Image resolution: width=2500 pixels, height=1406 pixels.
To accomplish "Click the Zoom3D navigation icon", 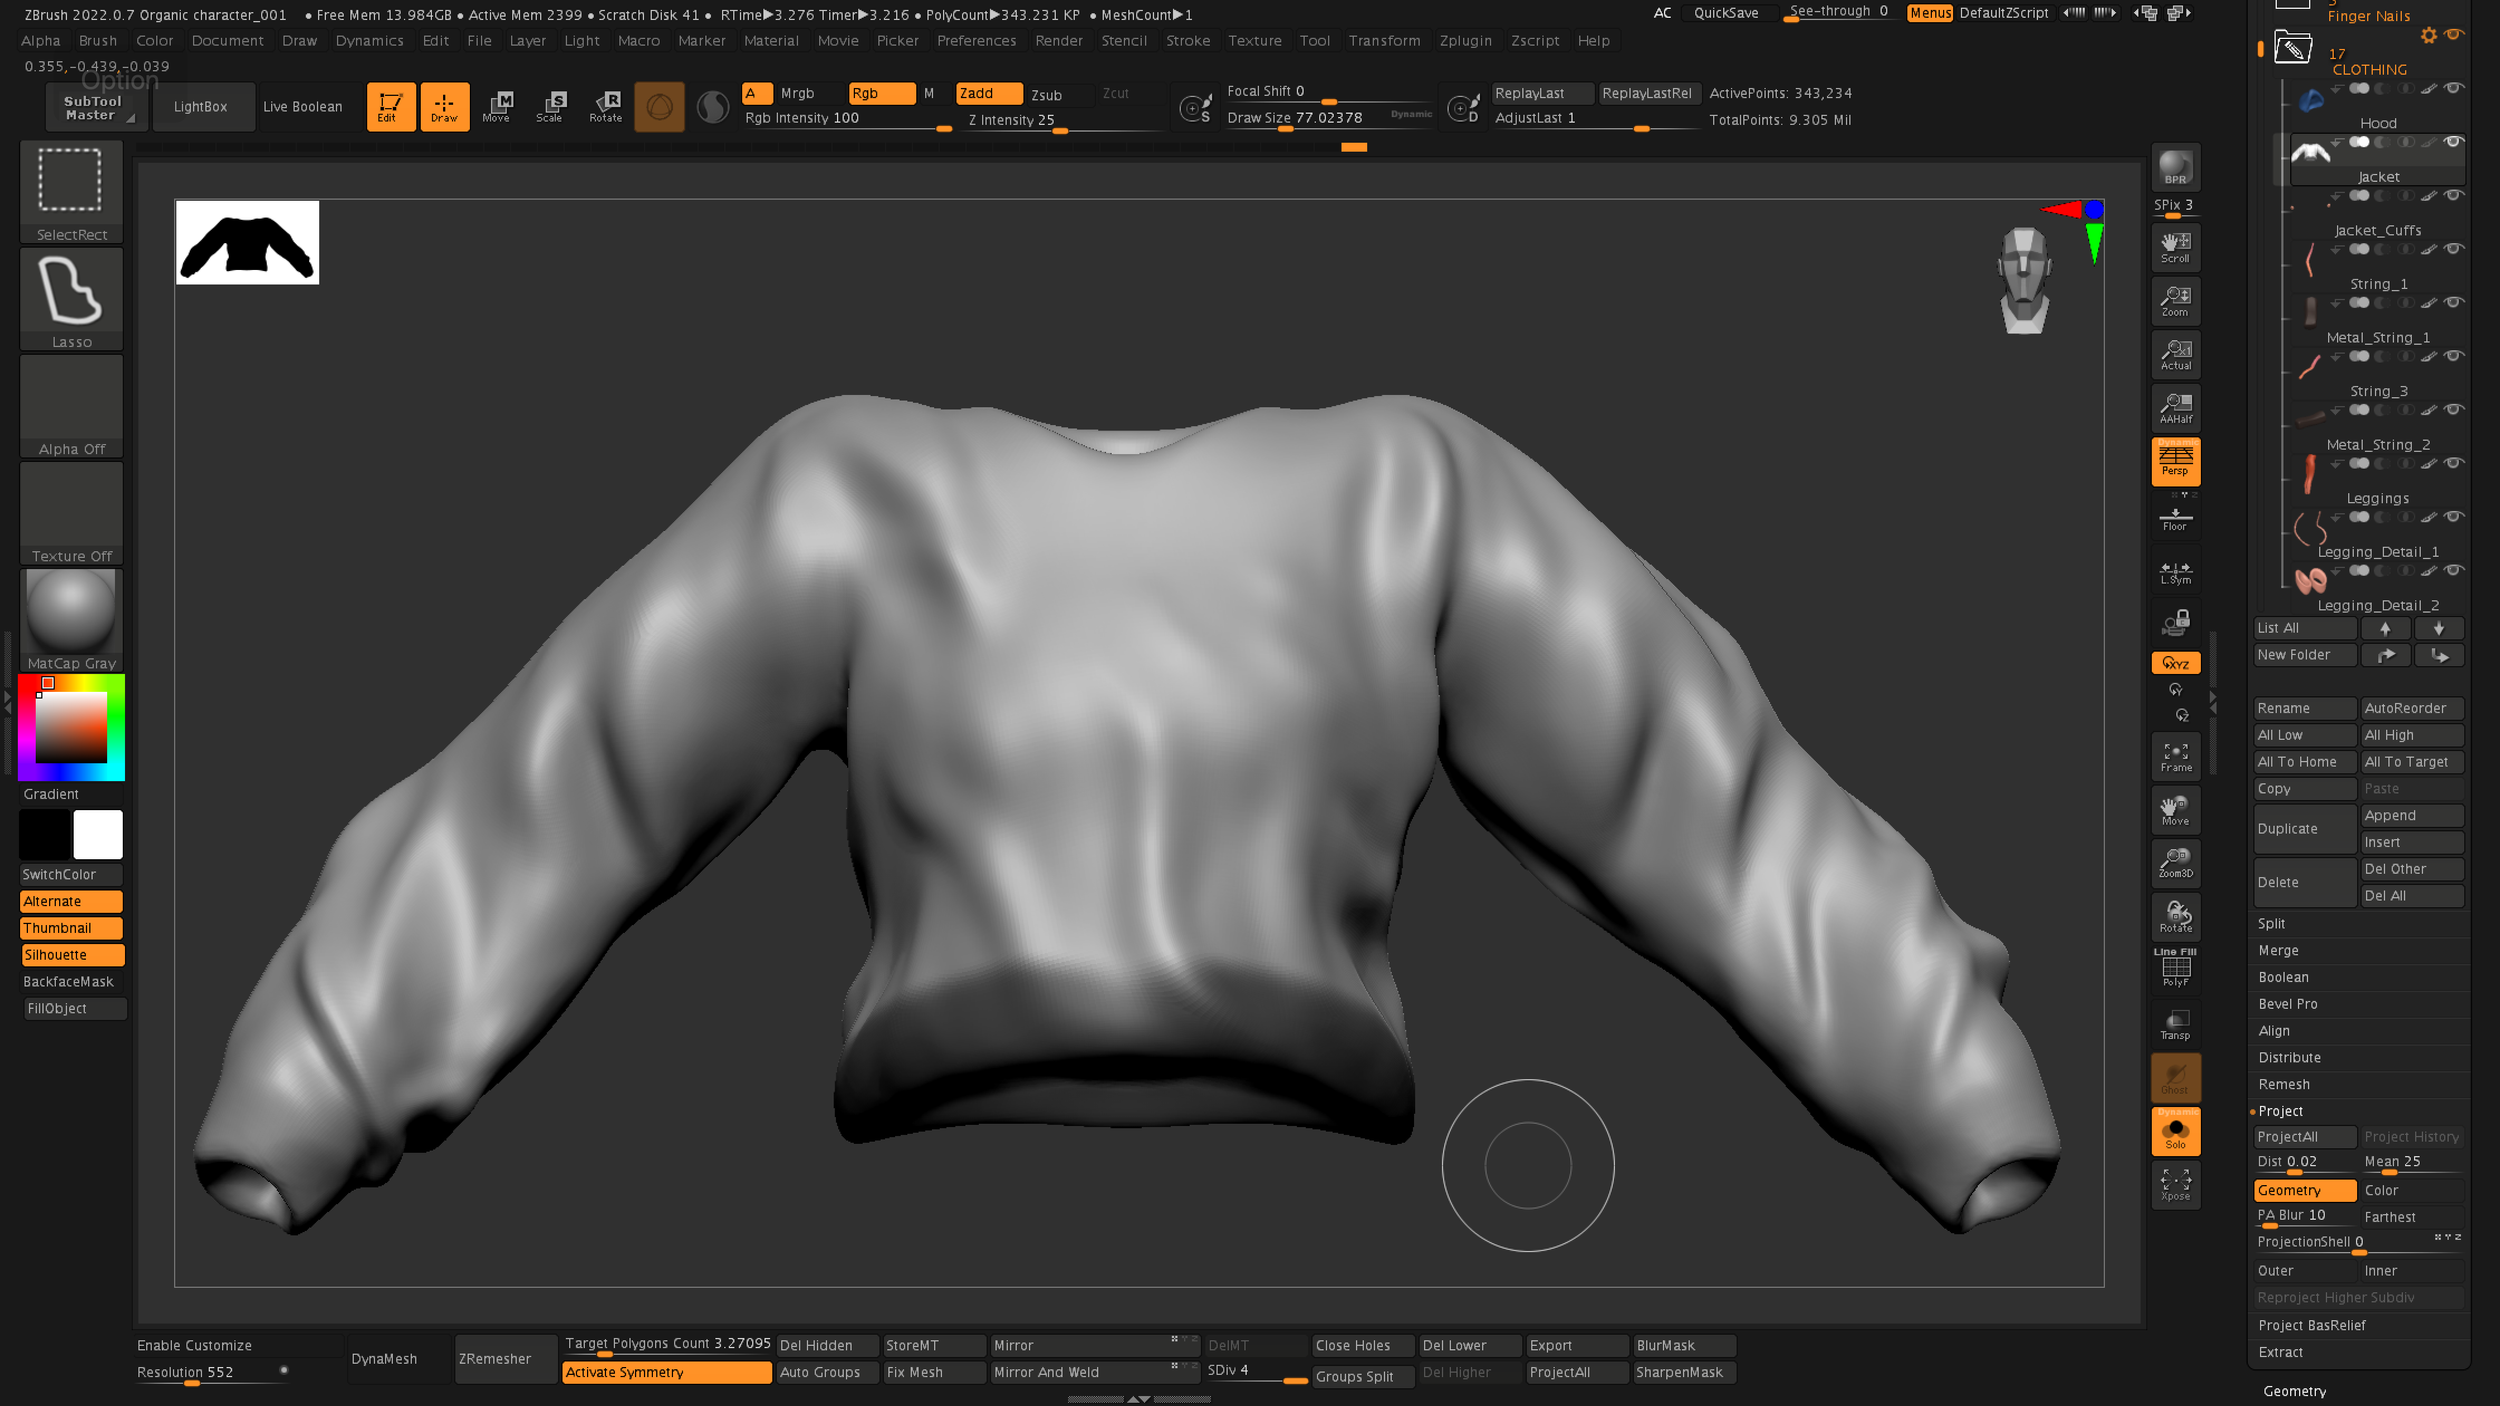I will 2175,862.
